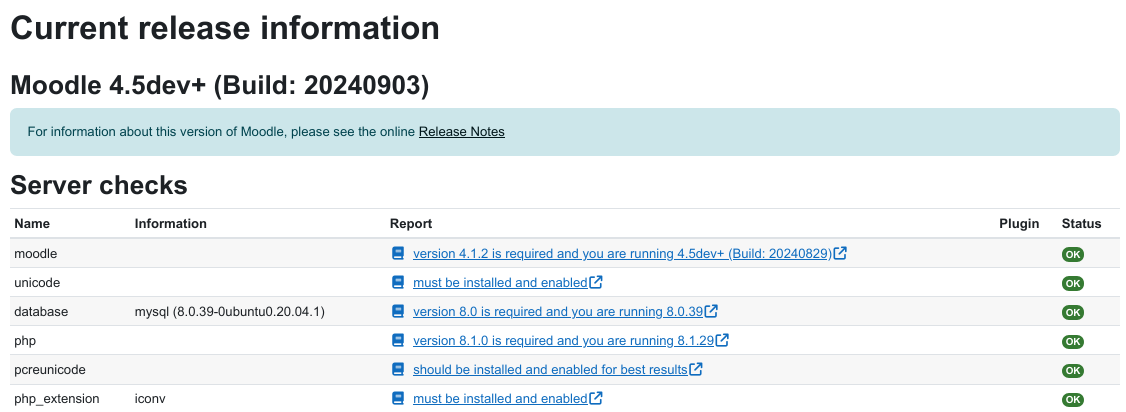Click the book icon in php row
1126x412 pixels.
point(398,340)
